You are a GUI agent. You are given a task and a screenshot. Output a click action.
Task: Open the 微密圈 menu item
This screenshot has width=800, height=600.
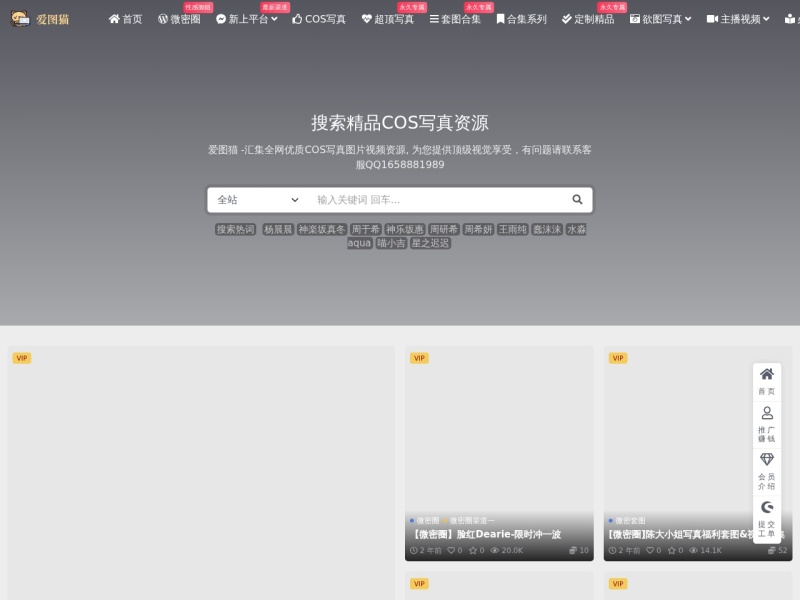[179, 19]
